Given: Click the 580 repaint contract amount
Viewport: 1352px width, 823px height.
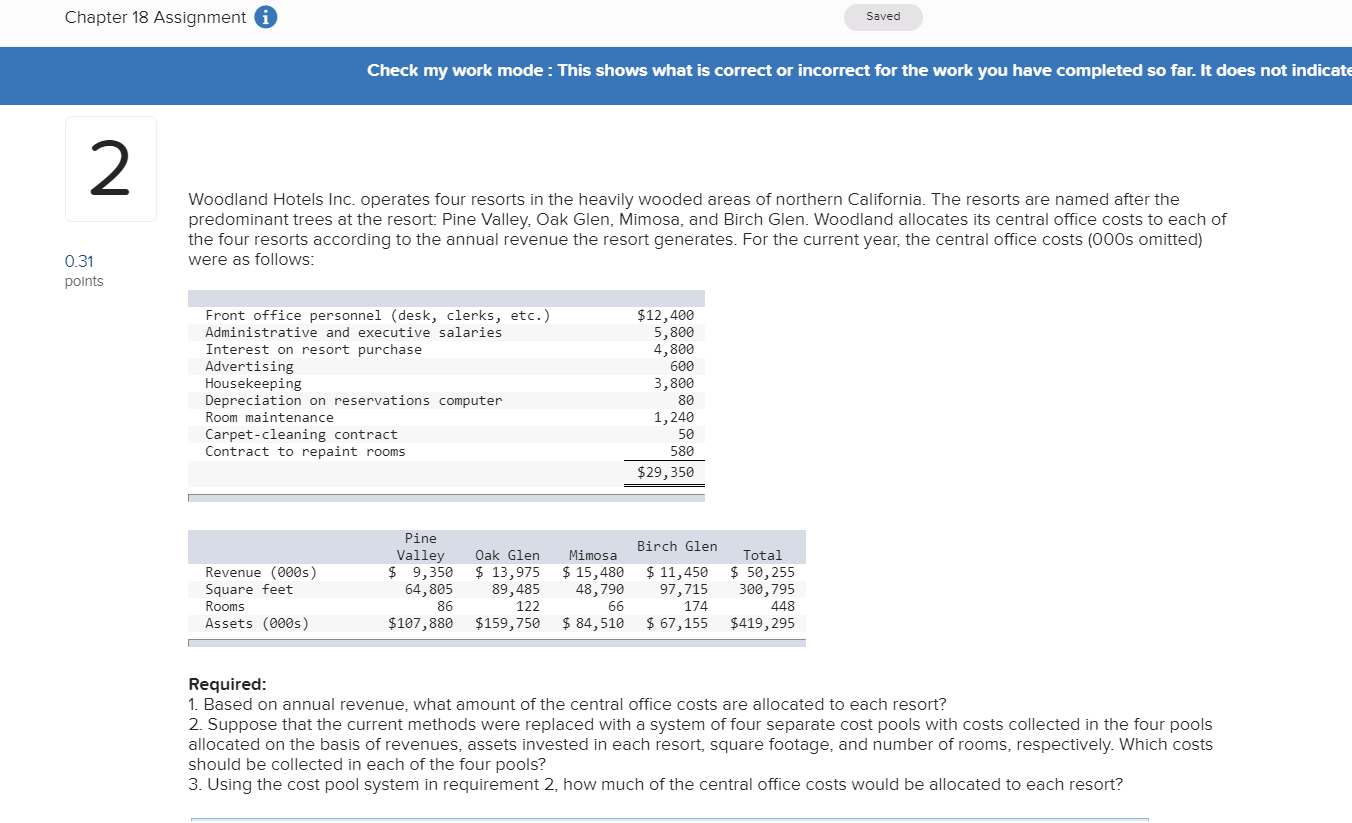Looking at the screenshot, I should (x=682, y=451).
